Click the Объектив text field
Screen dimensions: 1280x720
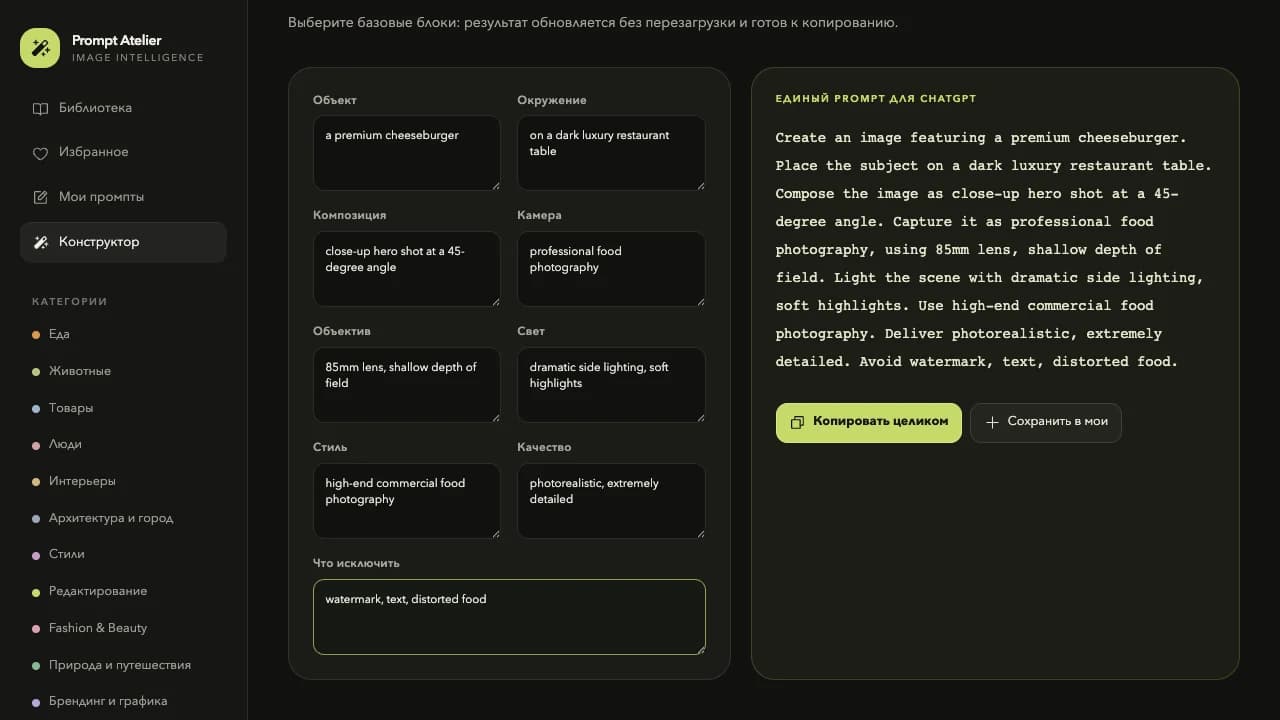(x=406, y=385)
